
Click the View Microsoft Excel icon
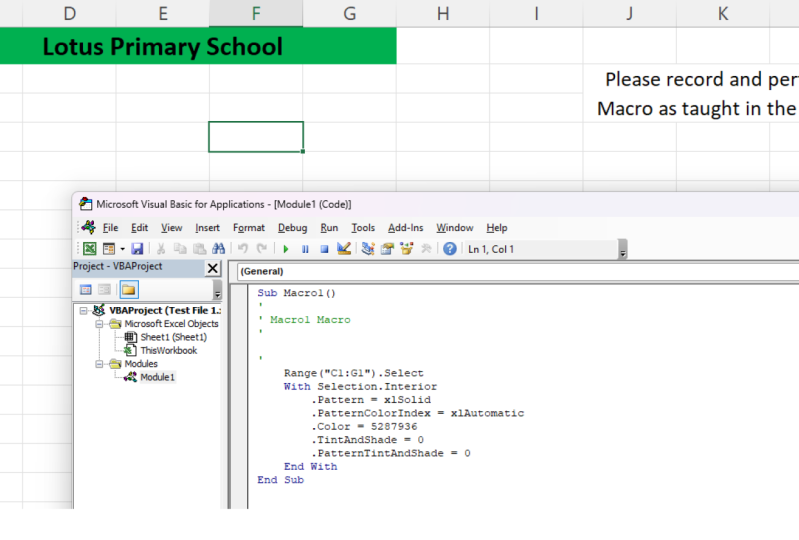(90, 249)
